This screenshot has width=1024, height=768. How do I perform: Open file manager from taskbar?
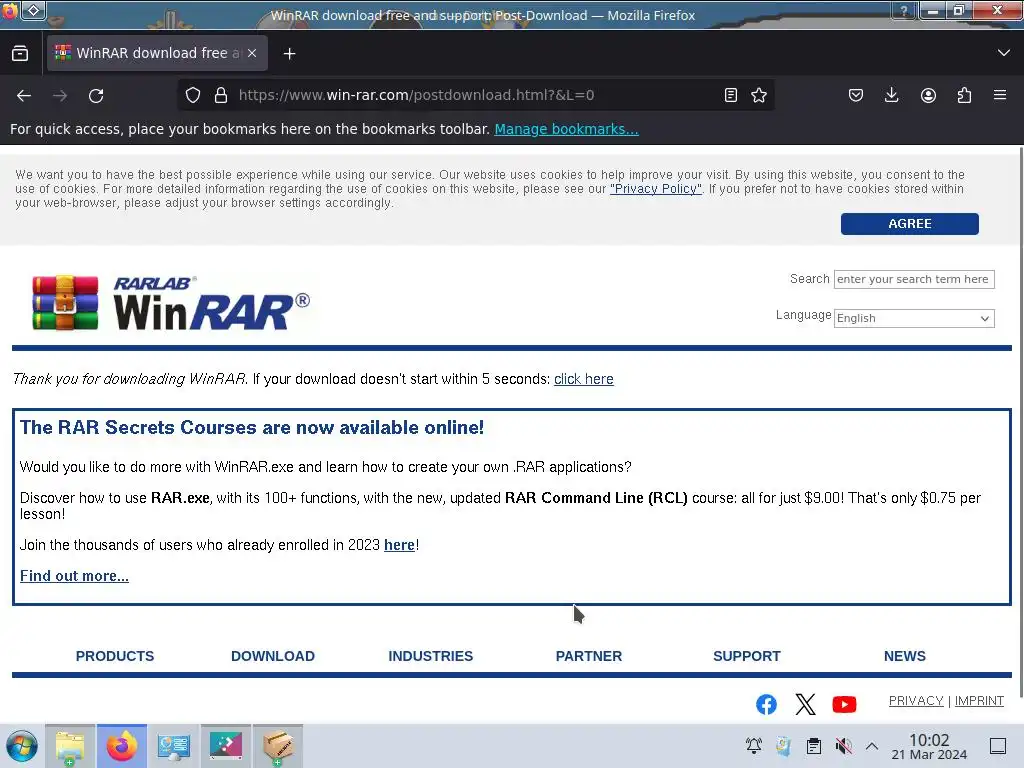click(70, 746)
